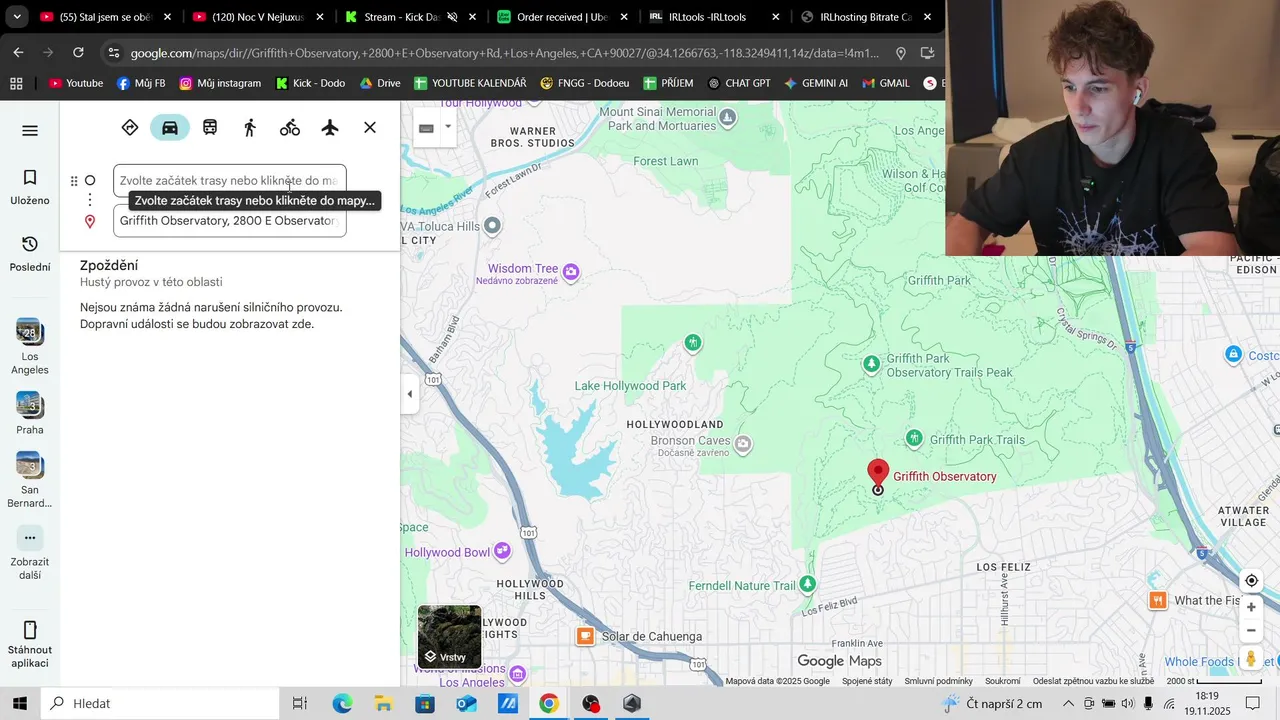Screen dimensions: 1280x720
Task: Switch to the IRLhosting Bitrate tab
Action: point(866,17)
